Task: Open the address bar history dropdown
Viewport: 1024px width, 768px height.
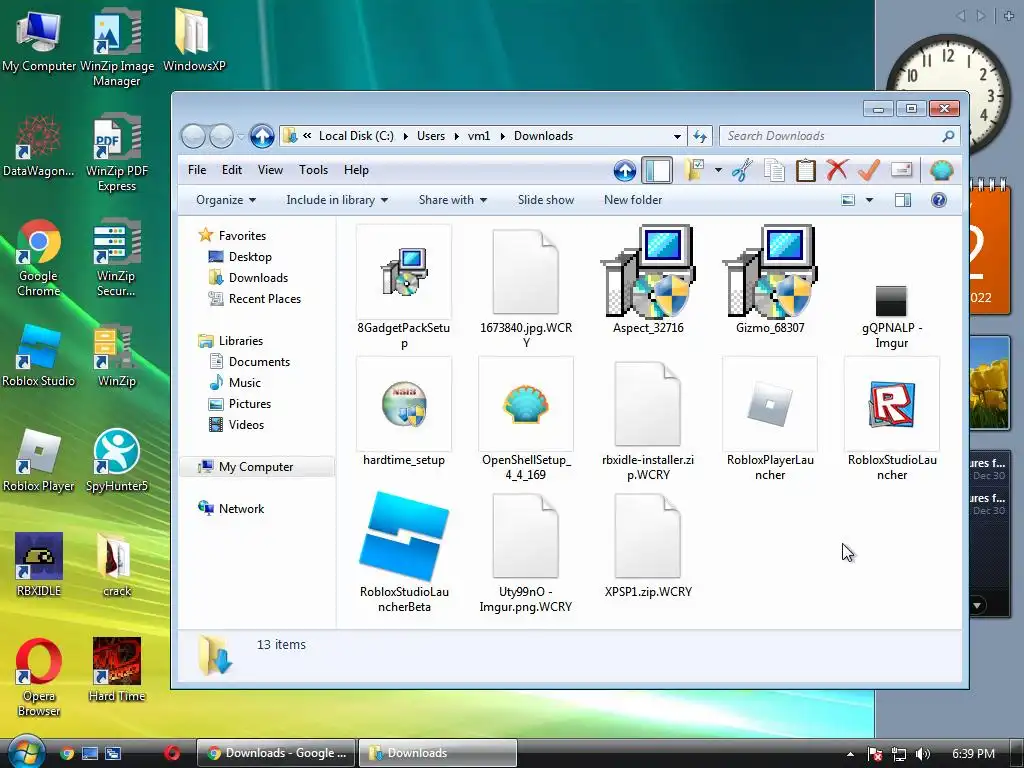Action: (677, 136)
